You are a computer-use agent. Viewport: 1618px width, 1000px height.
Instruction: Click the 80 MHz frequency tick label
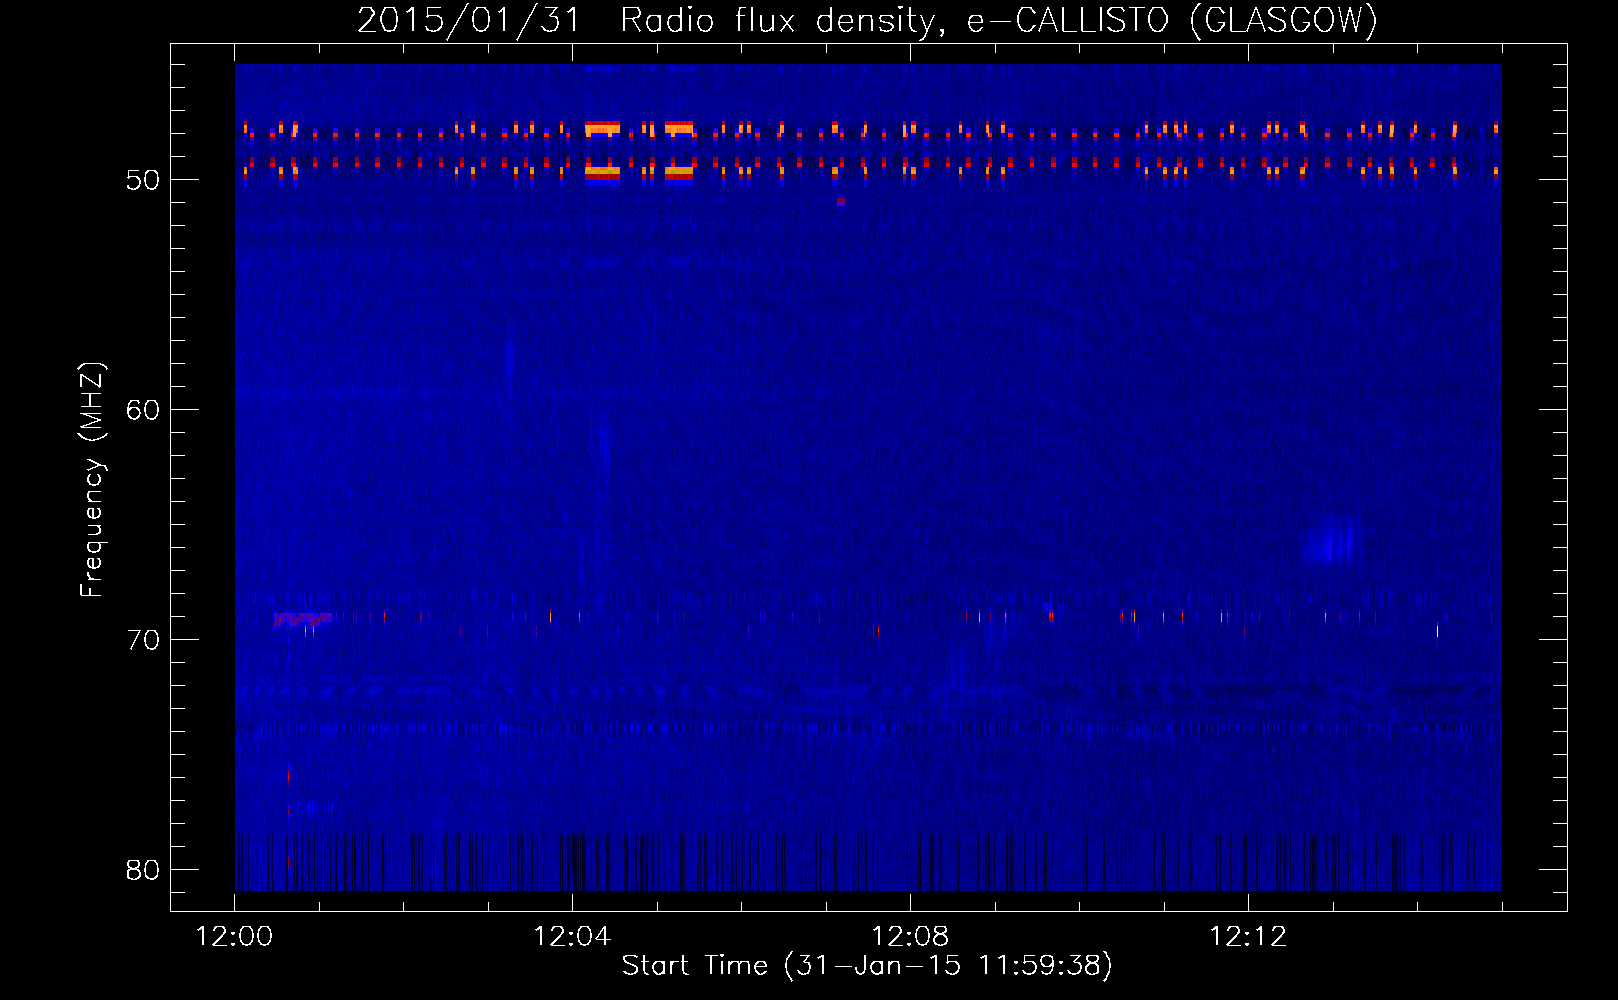[x=143, y=870]
